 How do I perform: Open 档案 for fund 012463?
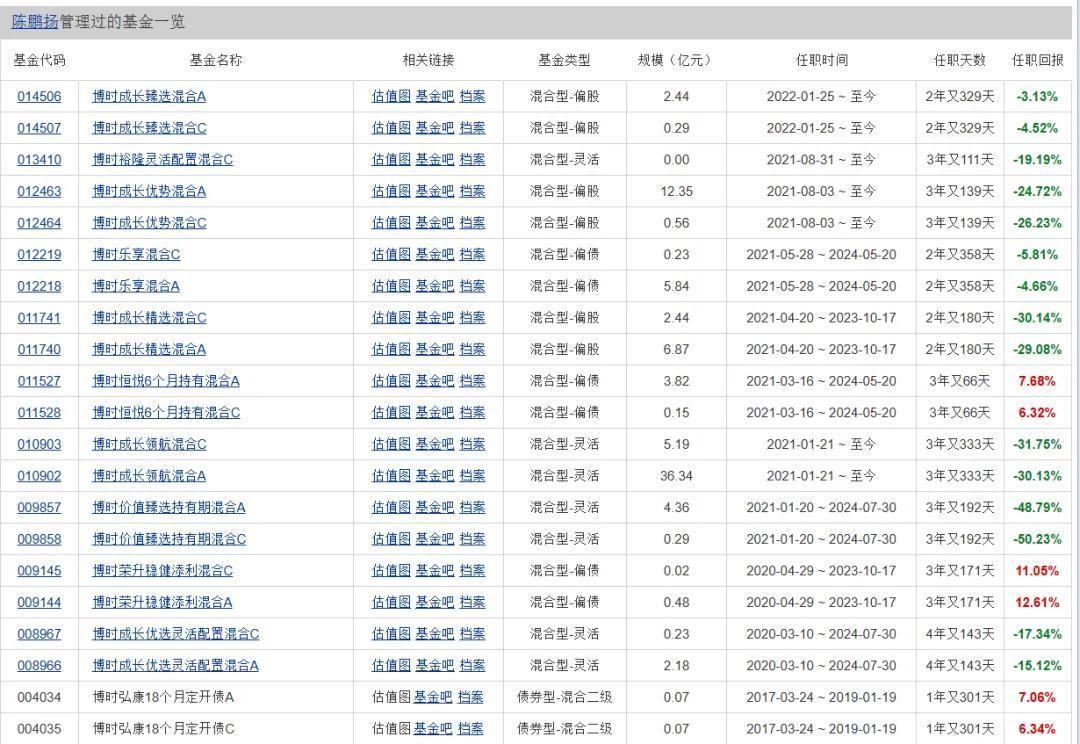click(472, 192)
